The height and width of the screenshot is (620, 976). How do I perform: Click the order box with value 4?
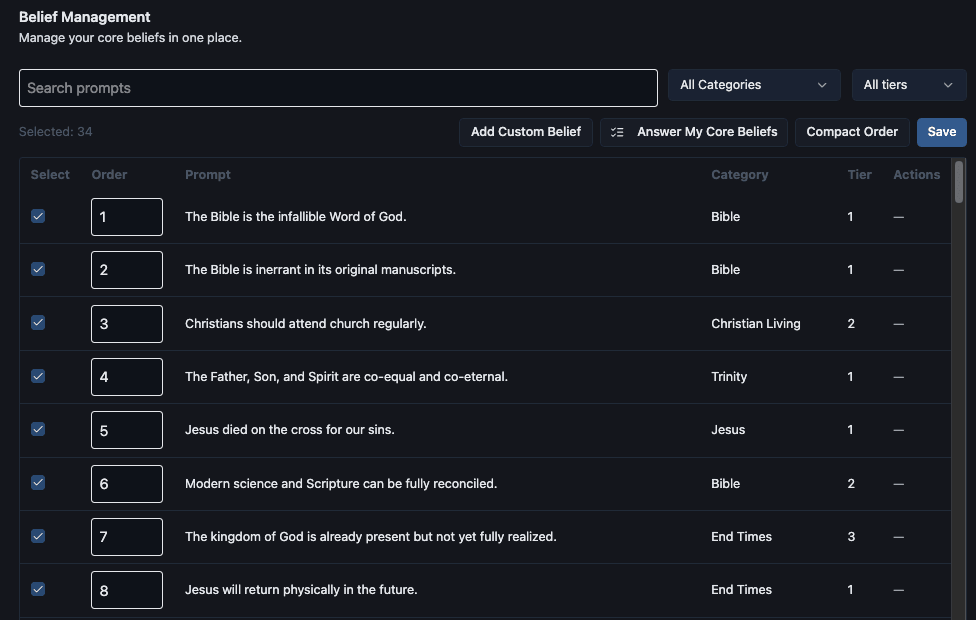[127, 377]
